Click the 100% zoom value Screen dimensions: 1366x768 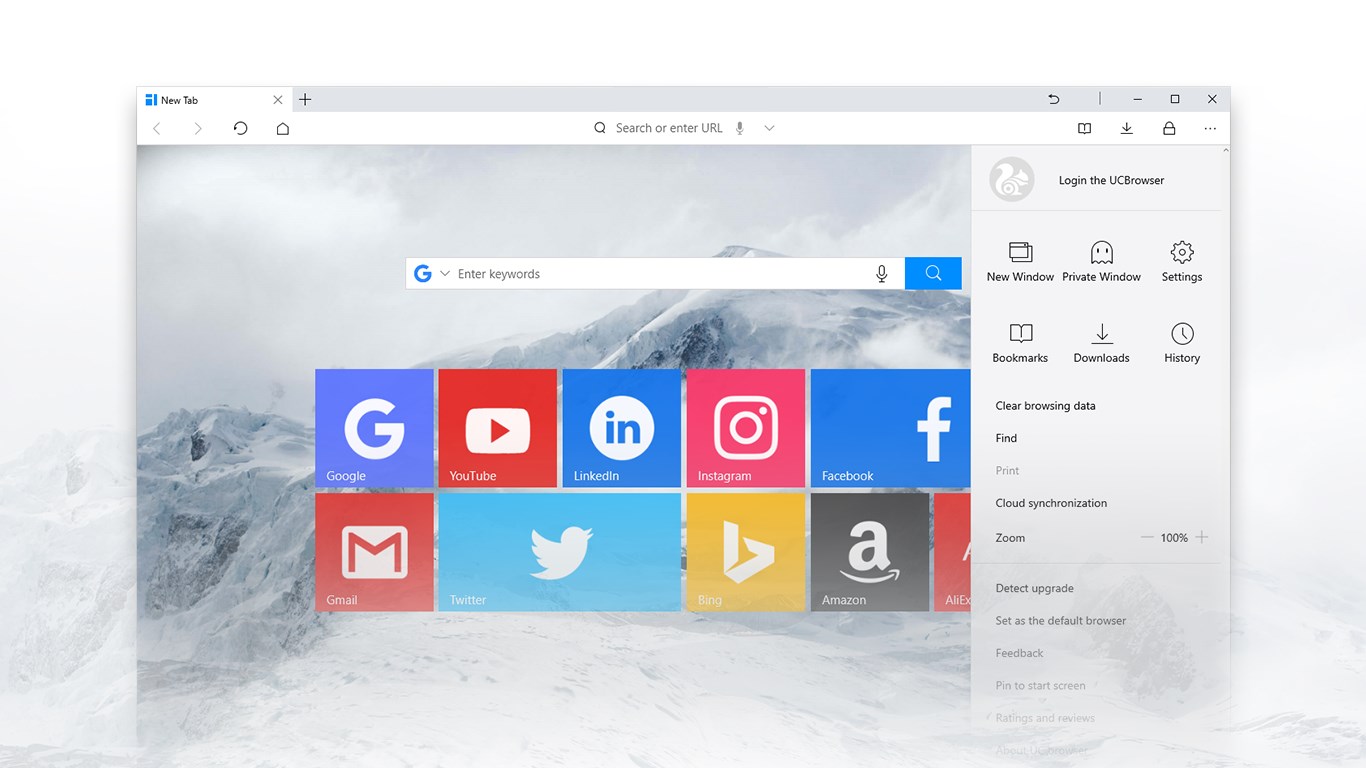[x=1174, y=538]
